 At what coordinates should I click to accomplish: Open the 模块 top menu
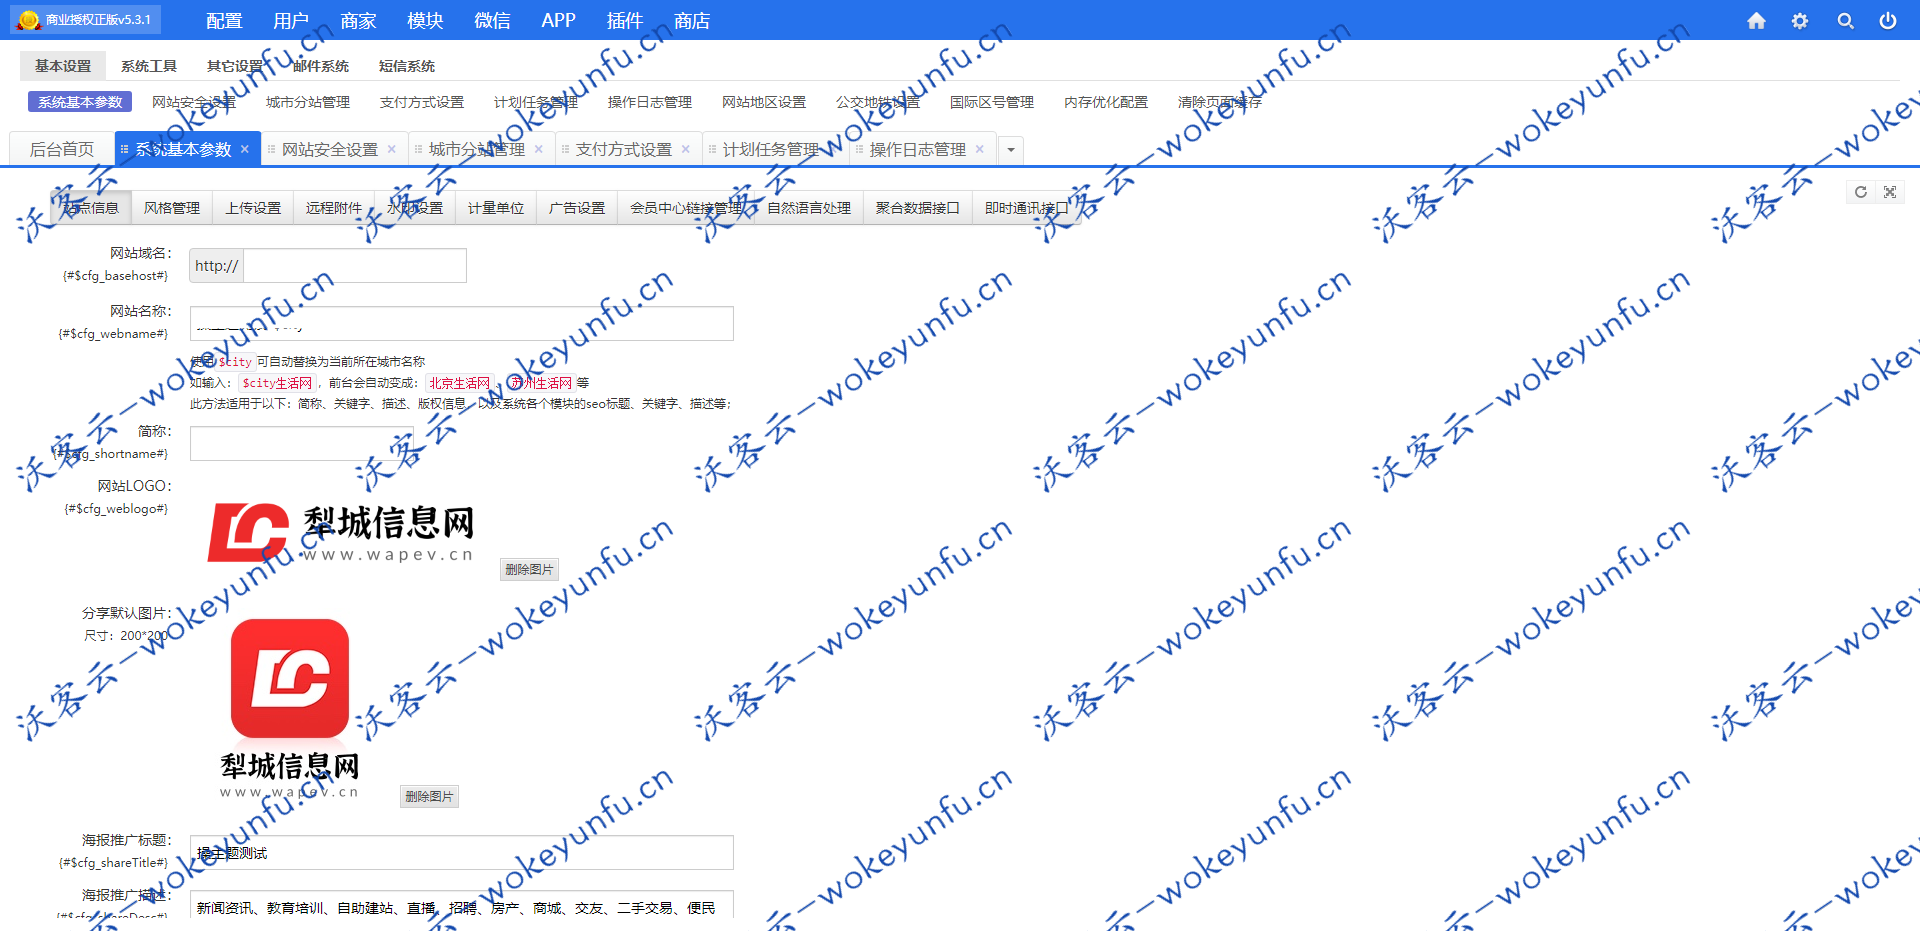(x=425, y=20)
